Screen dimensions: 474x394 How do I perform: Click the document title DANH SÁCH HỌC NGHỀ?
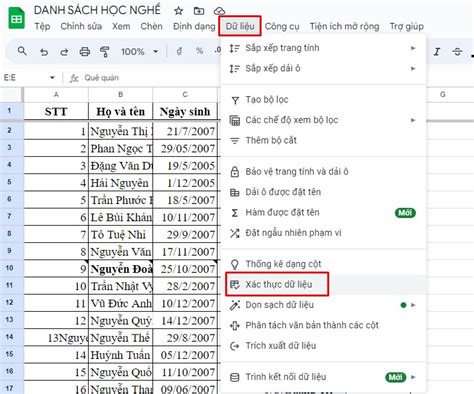[x=97, y=10]
